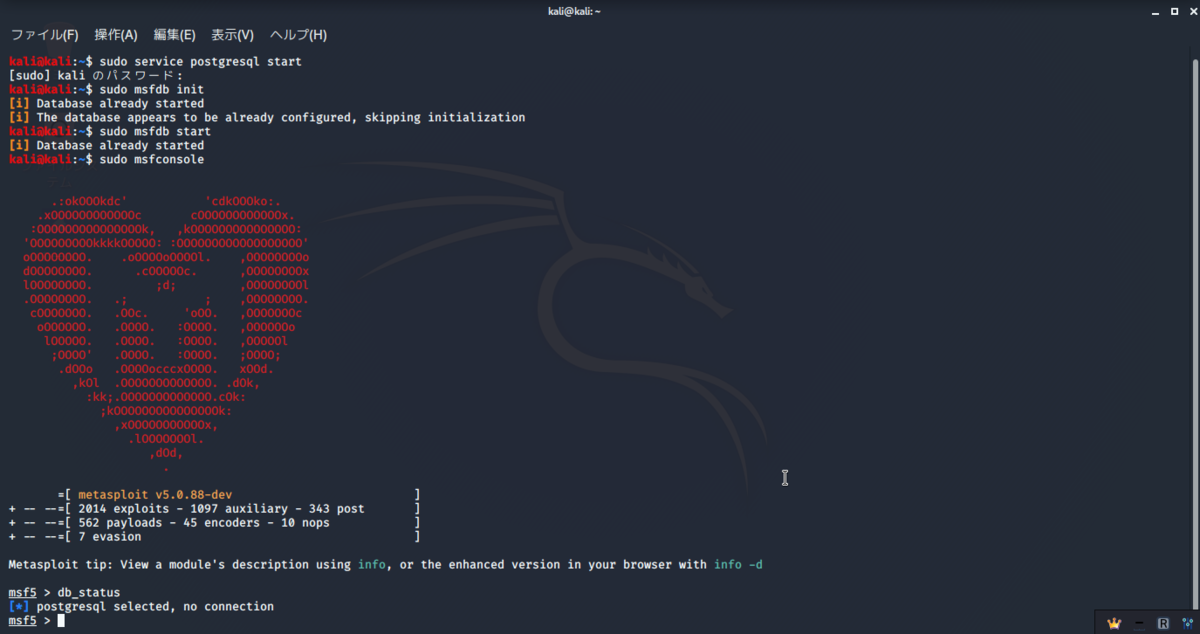Click '2014 exploits - 1097 auxiliary' line
The image size is (1200, 634).
[x=221, y=509]
